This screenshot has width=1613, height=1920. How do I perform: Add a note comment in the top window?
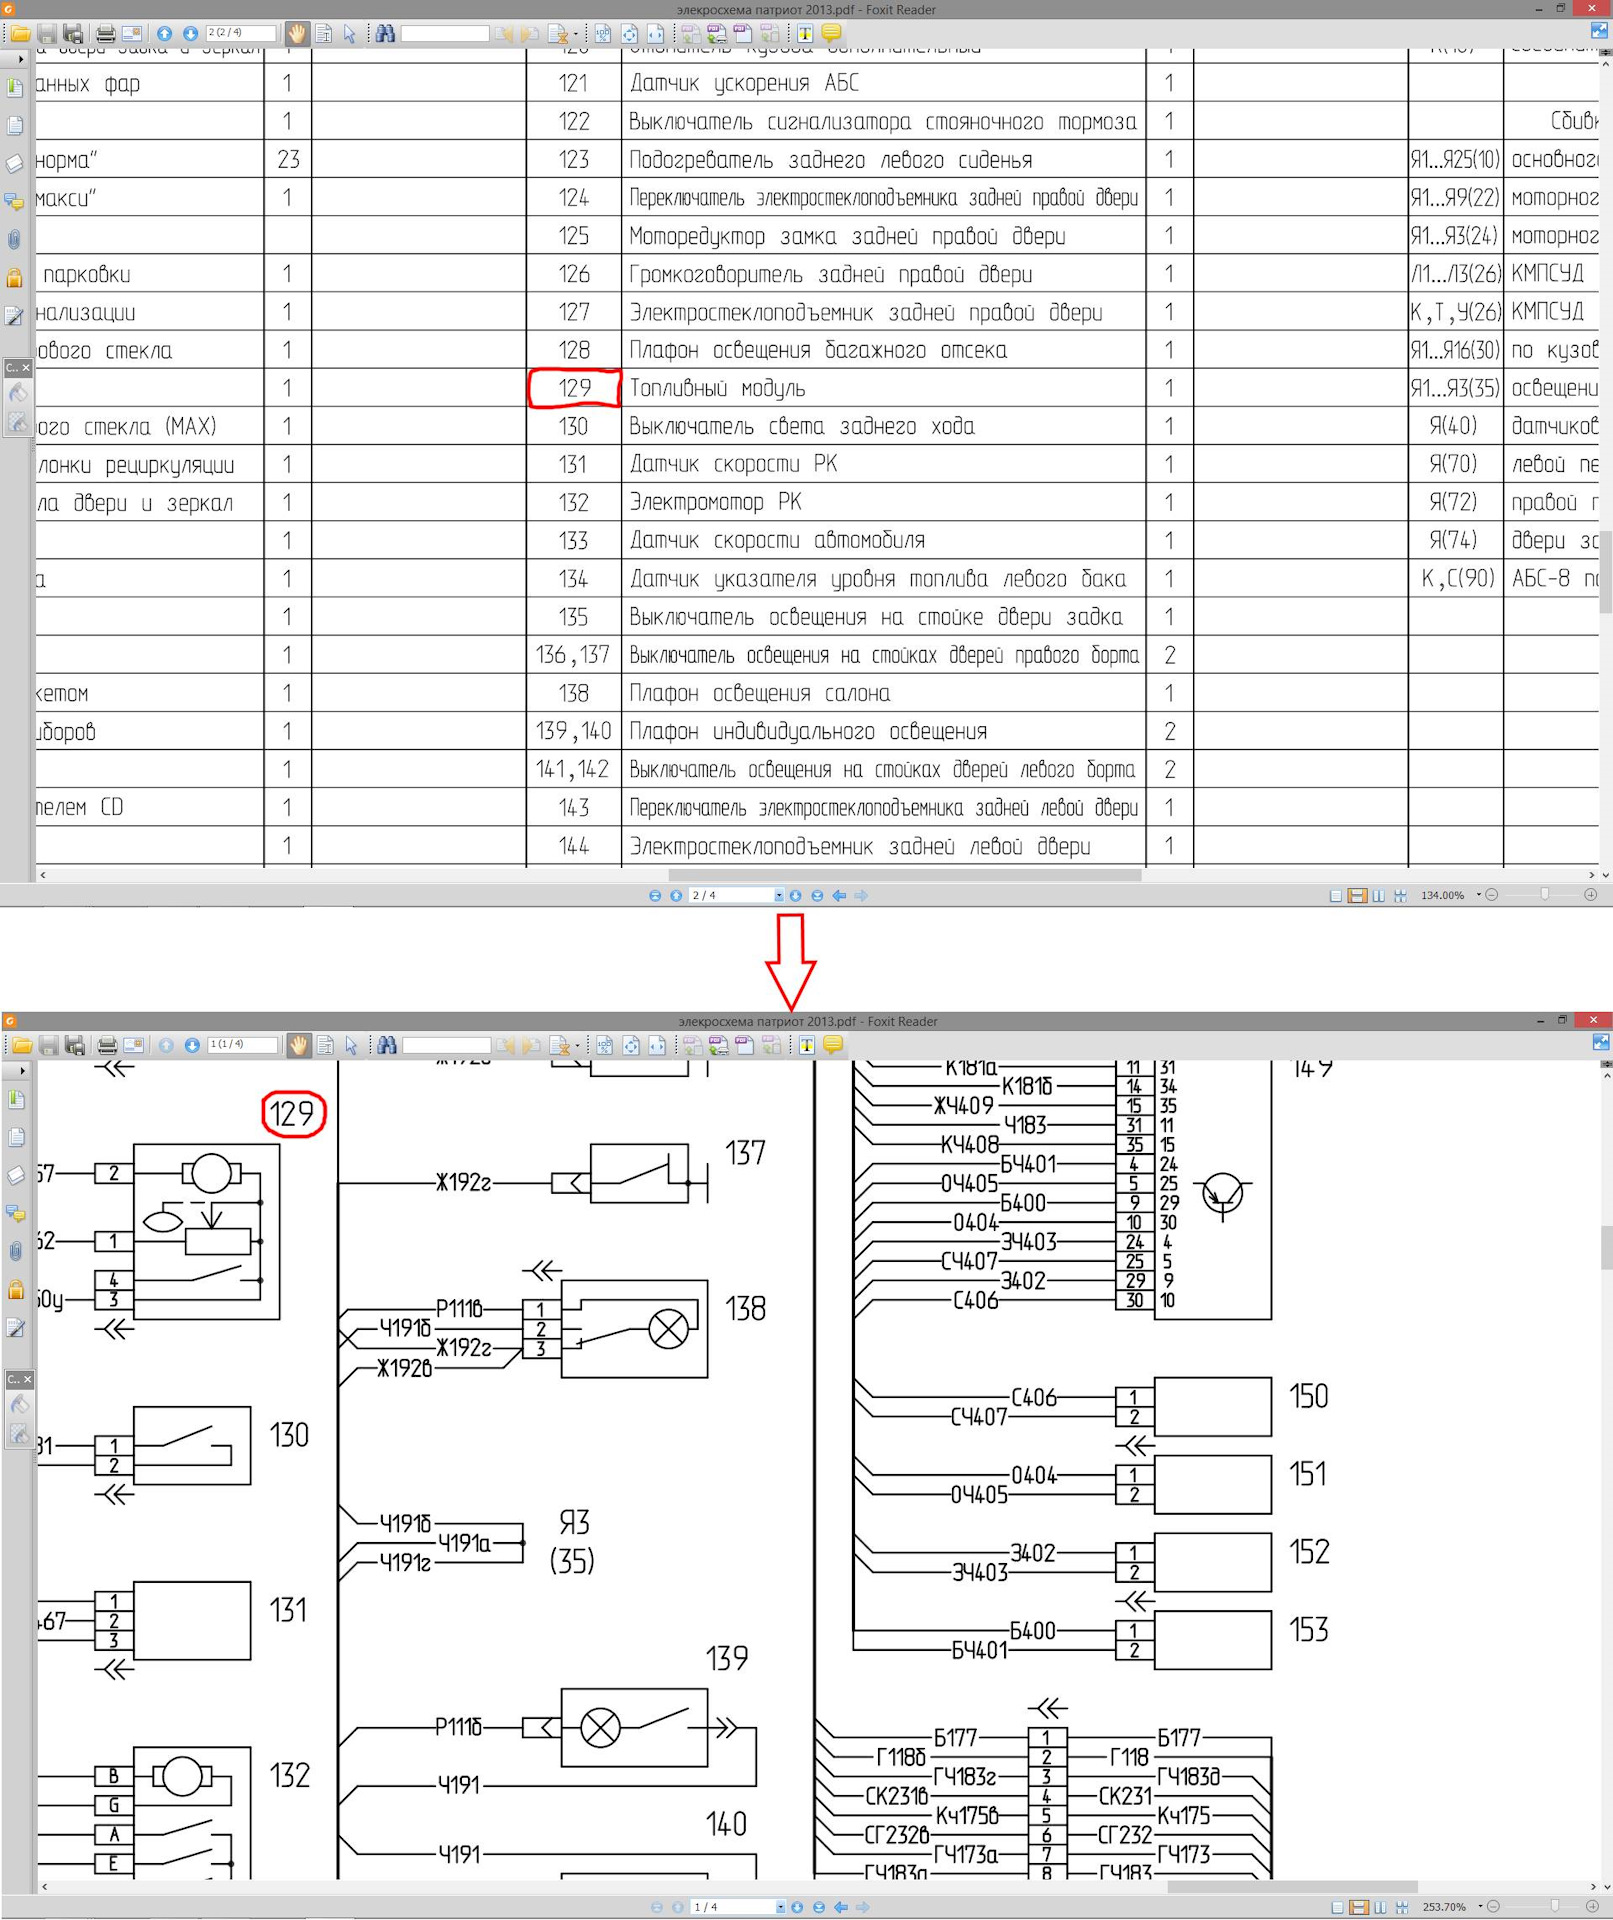click(831, 34)
